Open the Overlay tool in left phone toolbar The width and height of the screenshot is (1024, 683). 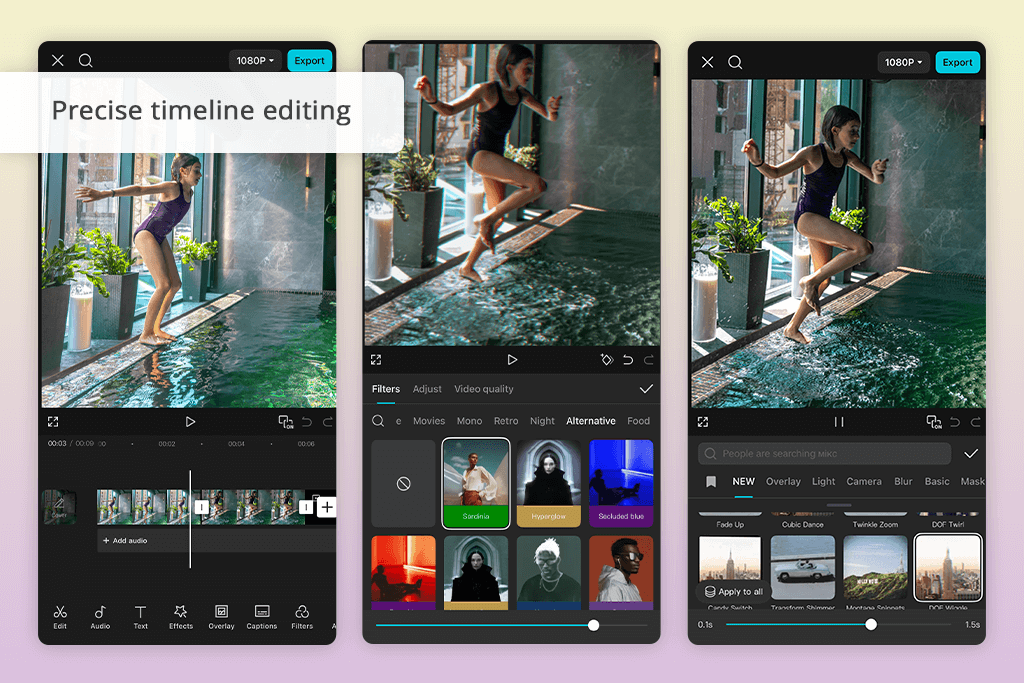coord(221,616)
